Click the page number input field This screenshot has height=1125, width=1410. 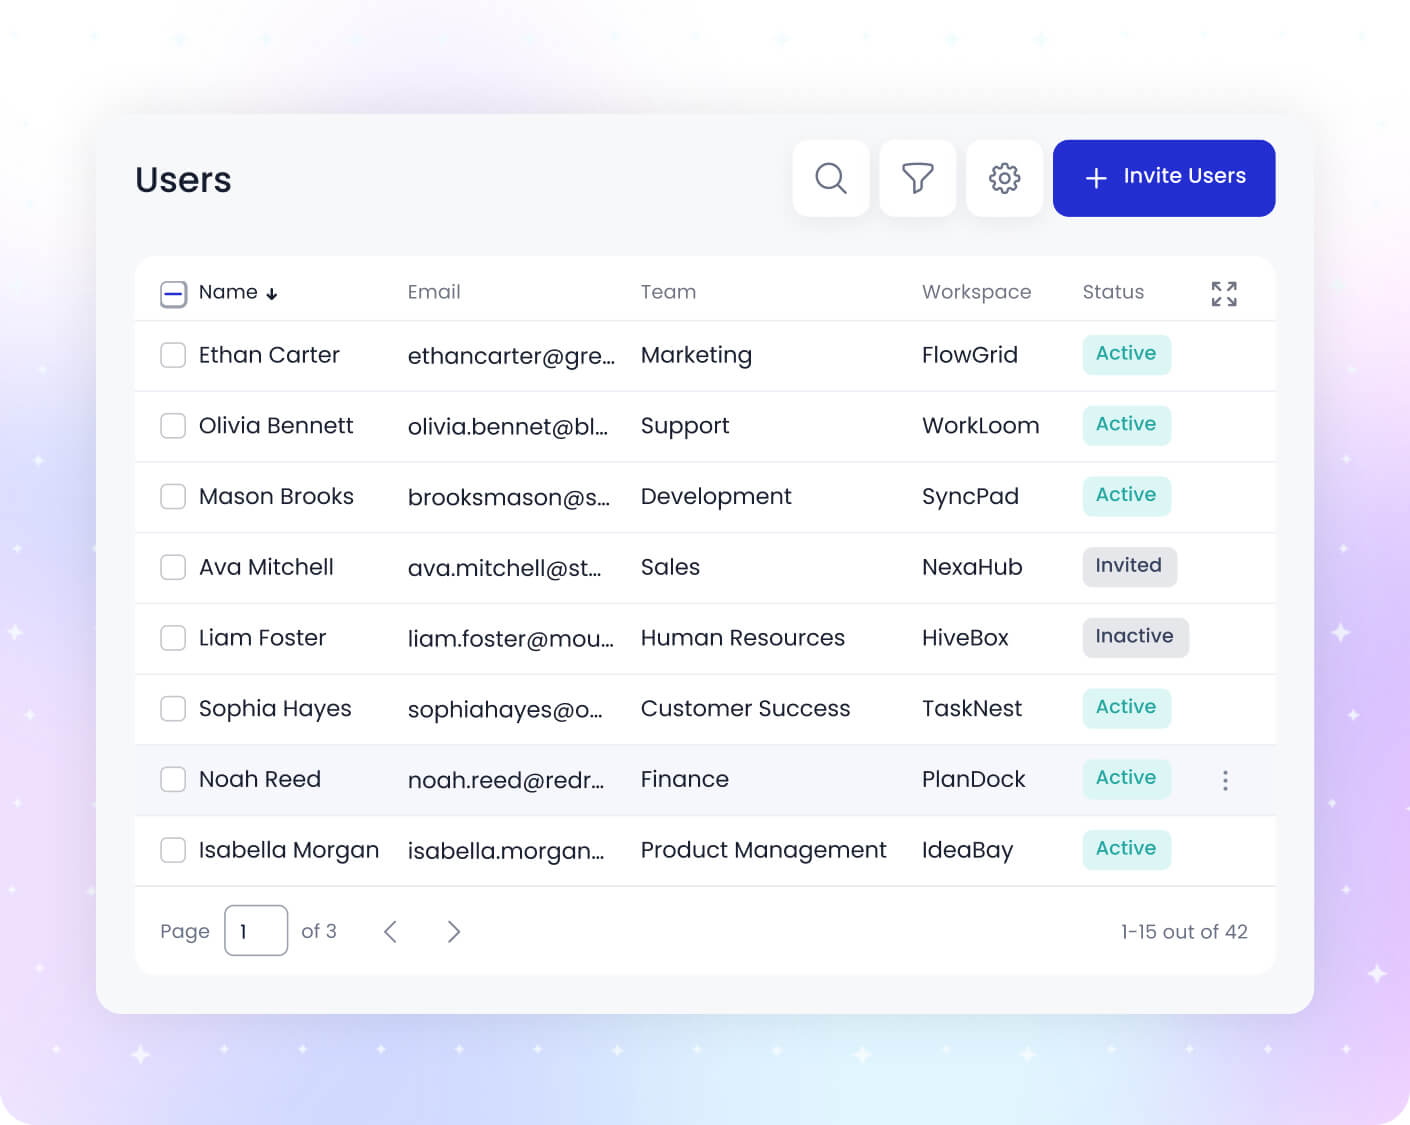tap(256, 930)
